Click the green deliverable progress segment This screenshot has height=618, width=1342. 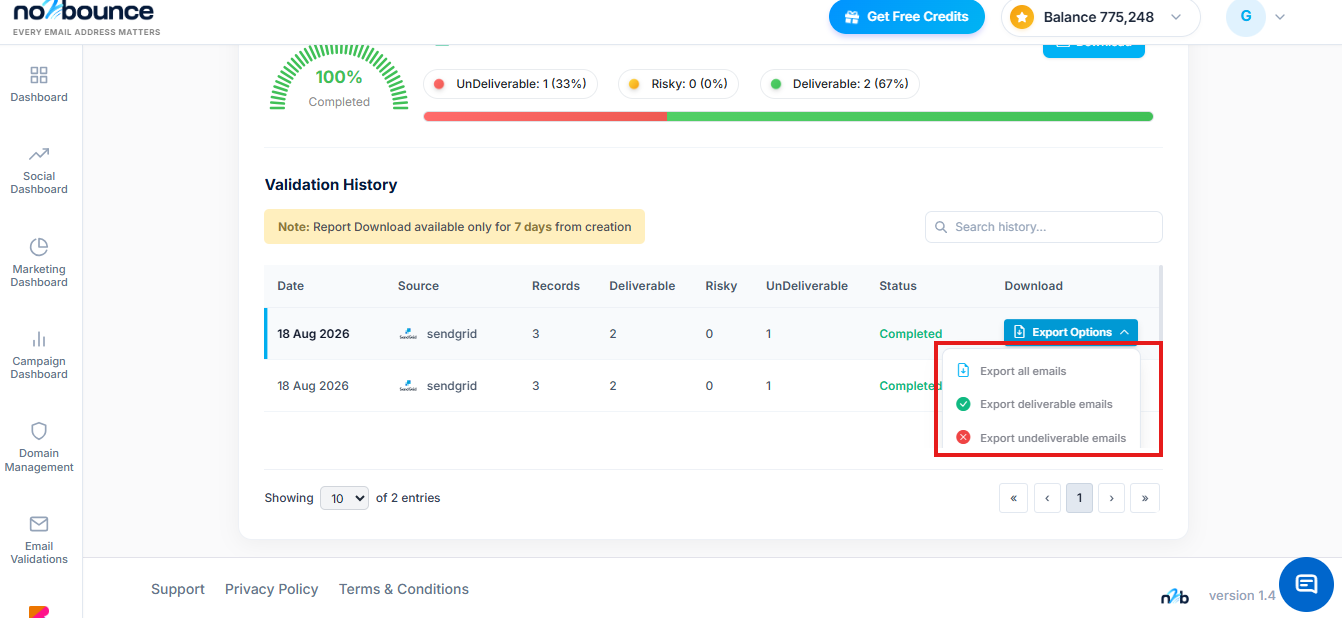click(910, 116)
